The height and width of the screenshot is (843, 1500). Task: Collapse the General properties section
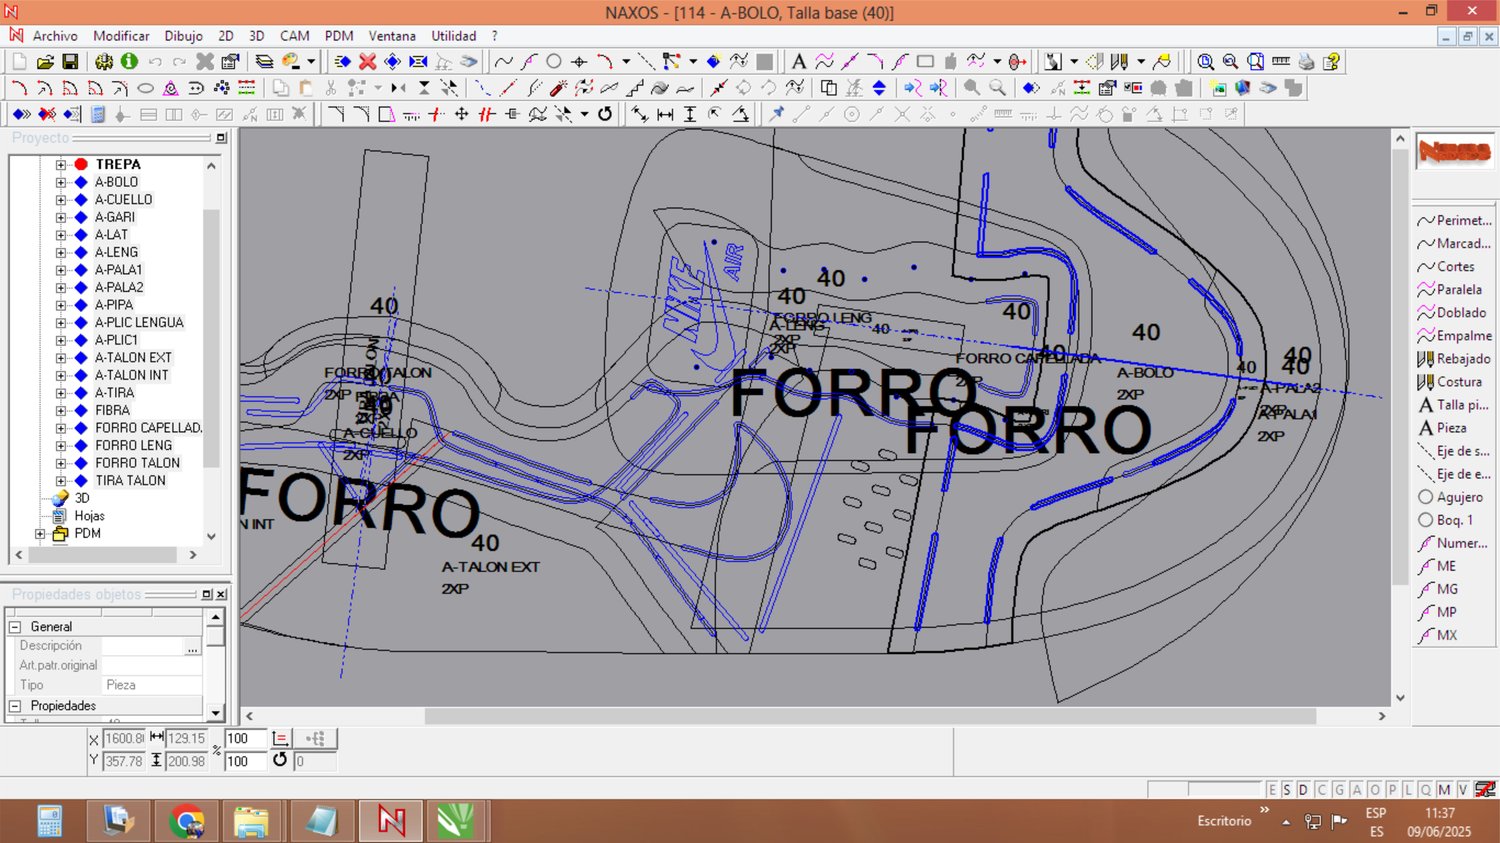[x=15, y=627]
